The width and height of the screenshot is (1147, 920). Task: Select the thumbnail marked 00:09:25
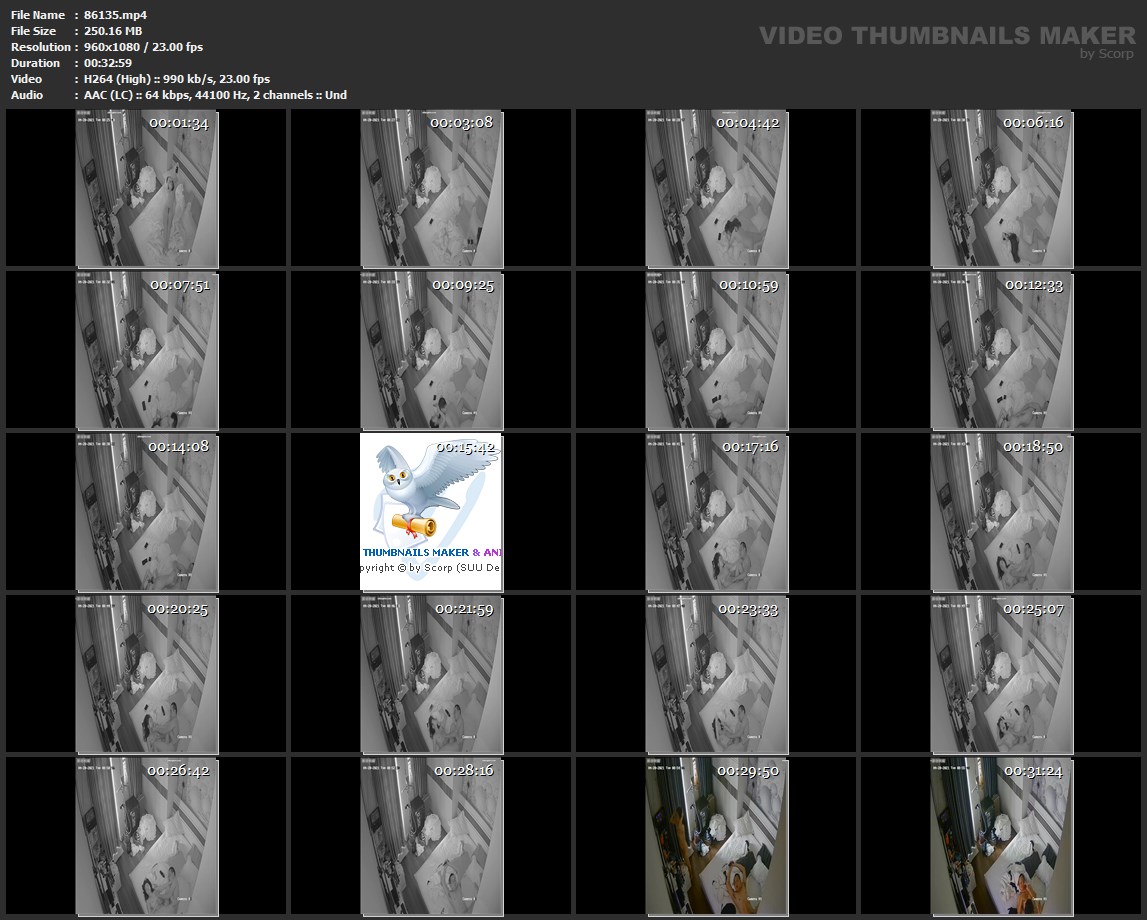(x=431, y=351)
